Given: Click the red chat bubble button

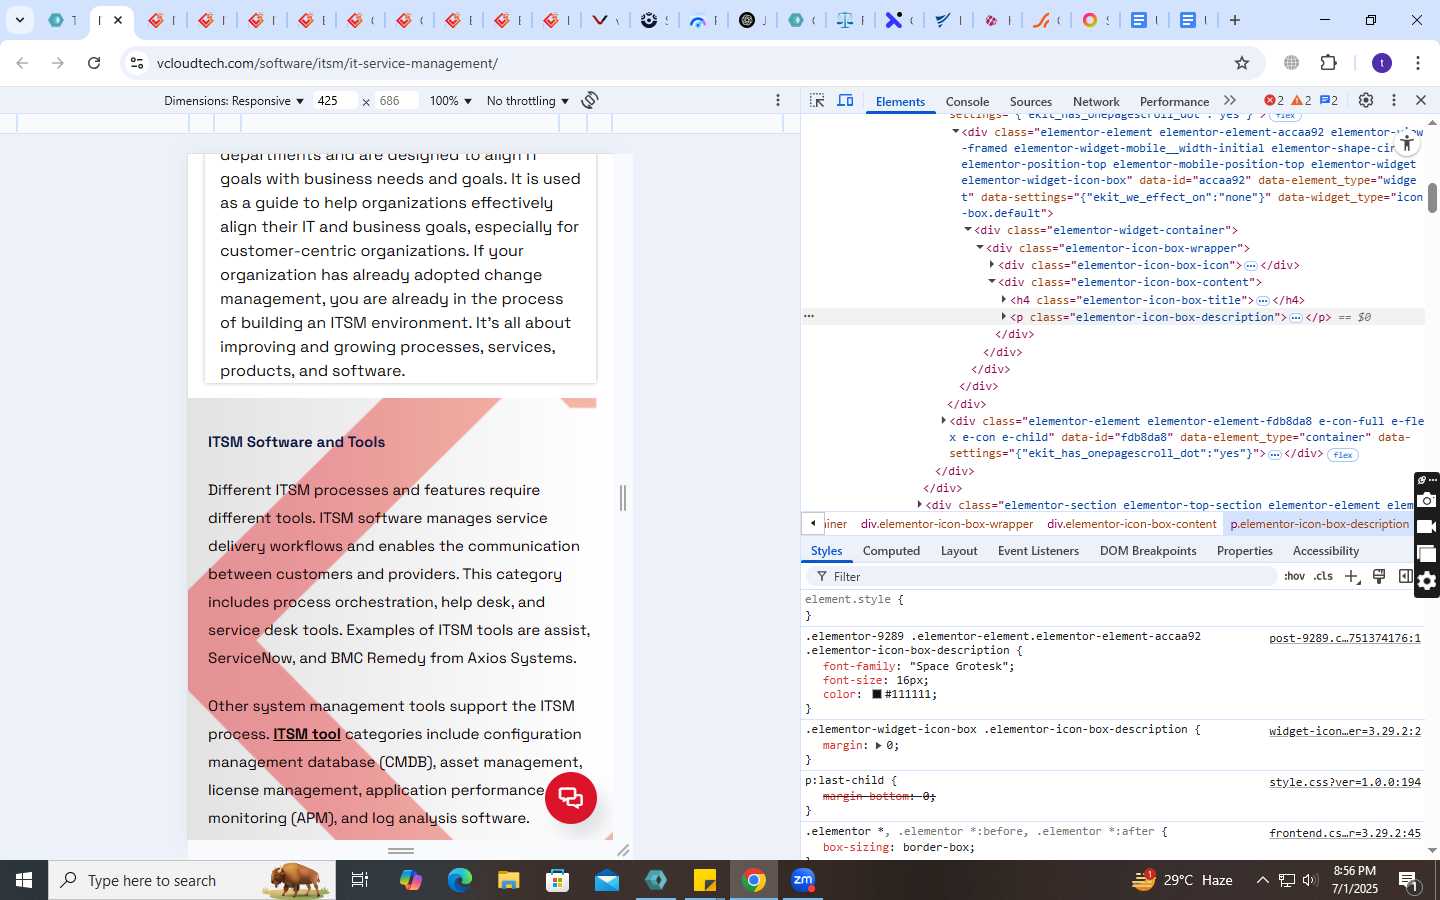Looking at the screenshot, I should pos(571,798).
